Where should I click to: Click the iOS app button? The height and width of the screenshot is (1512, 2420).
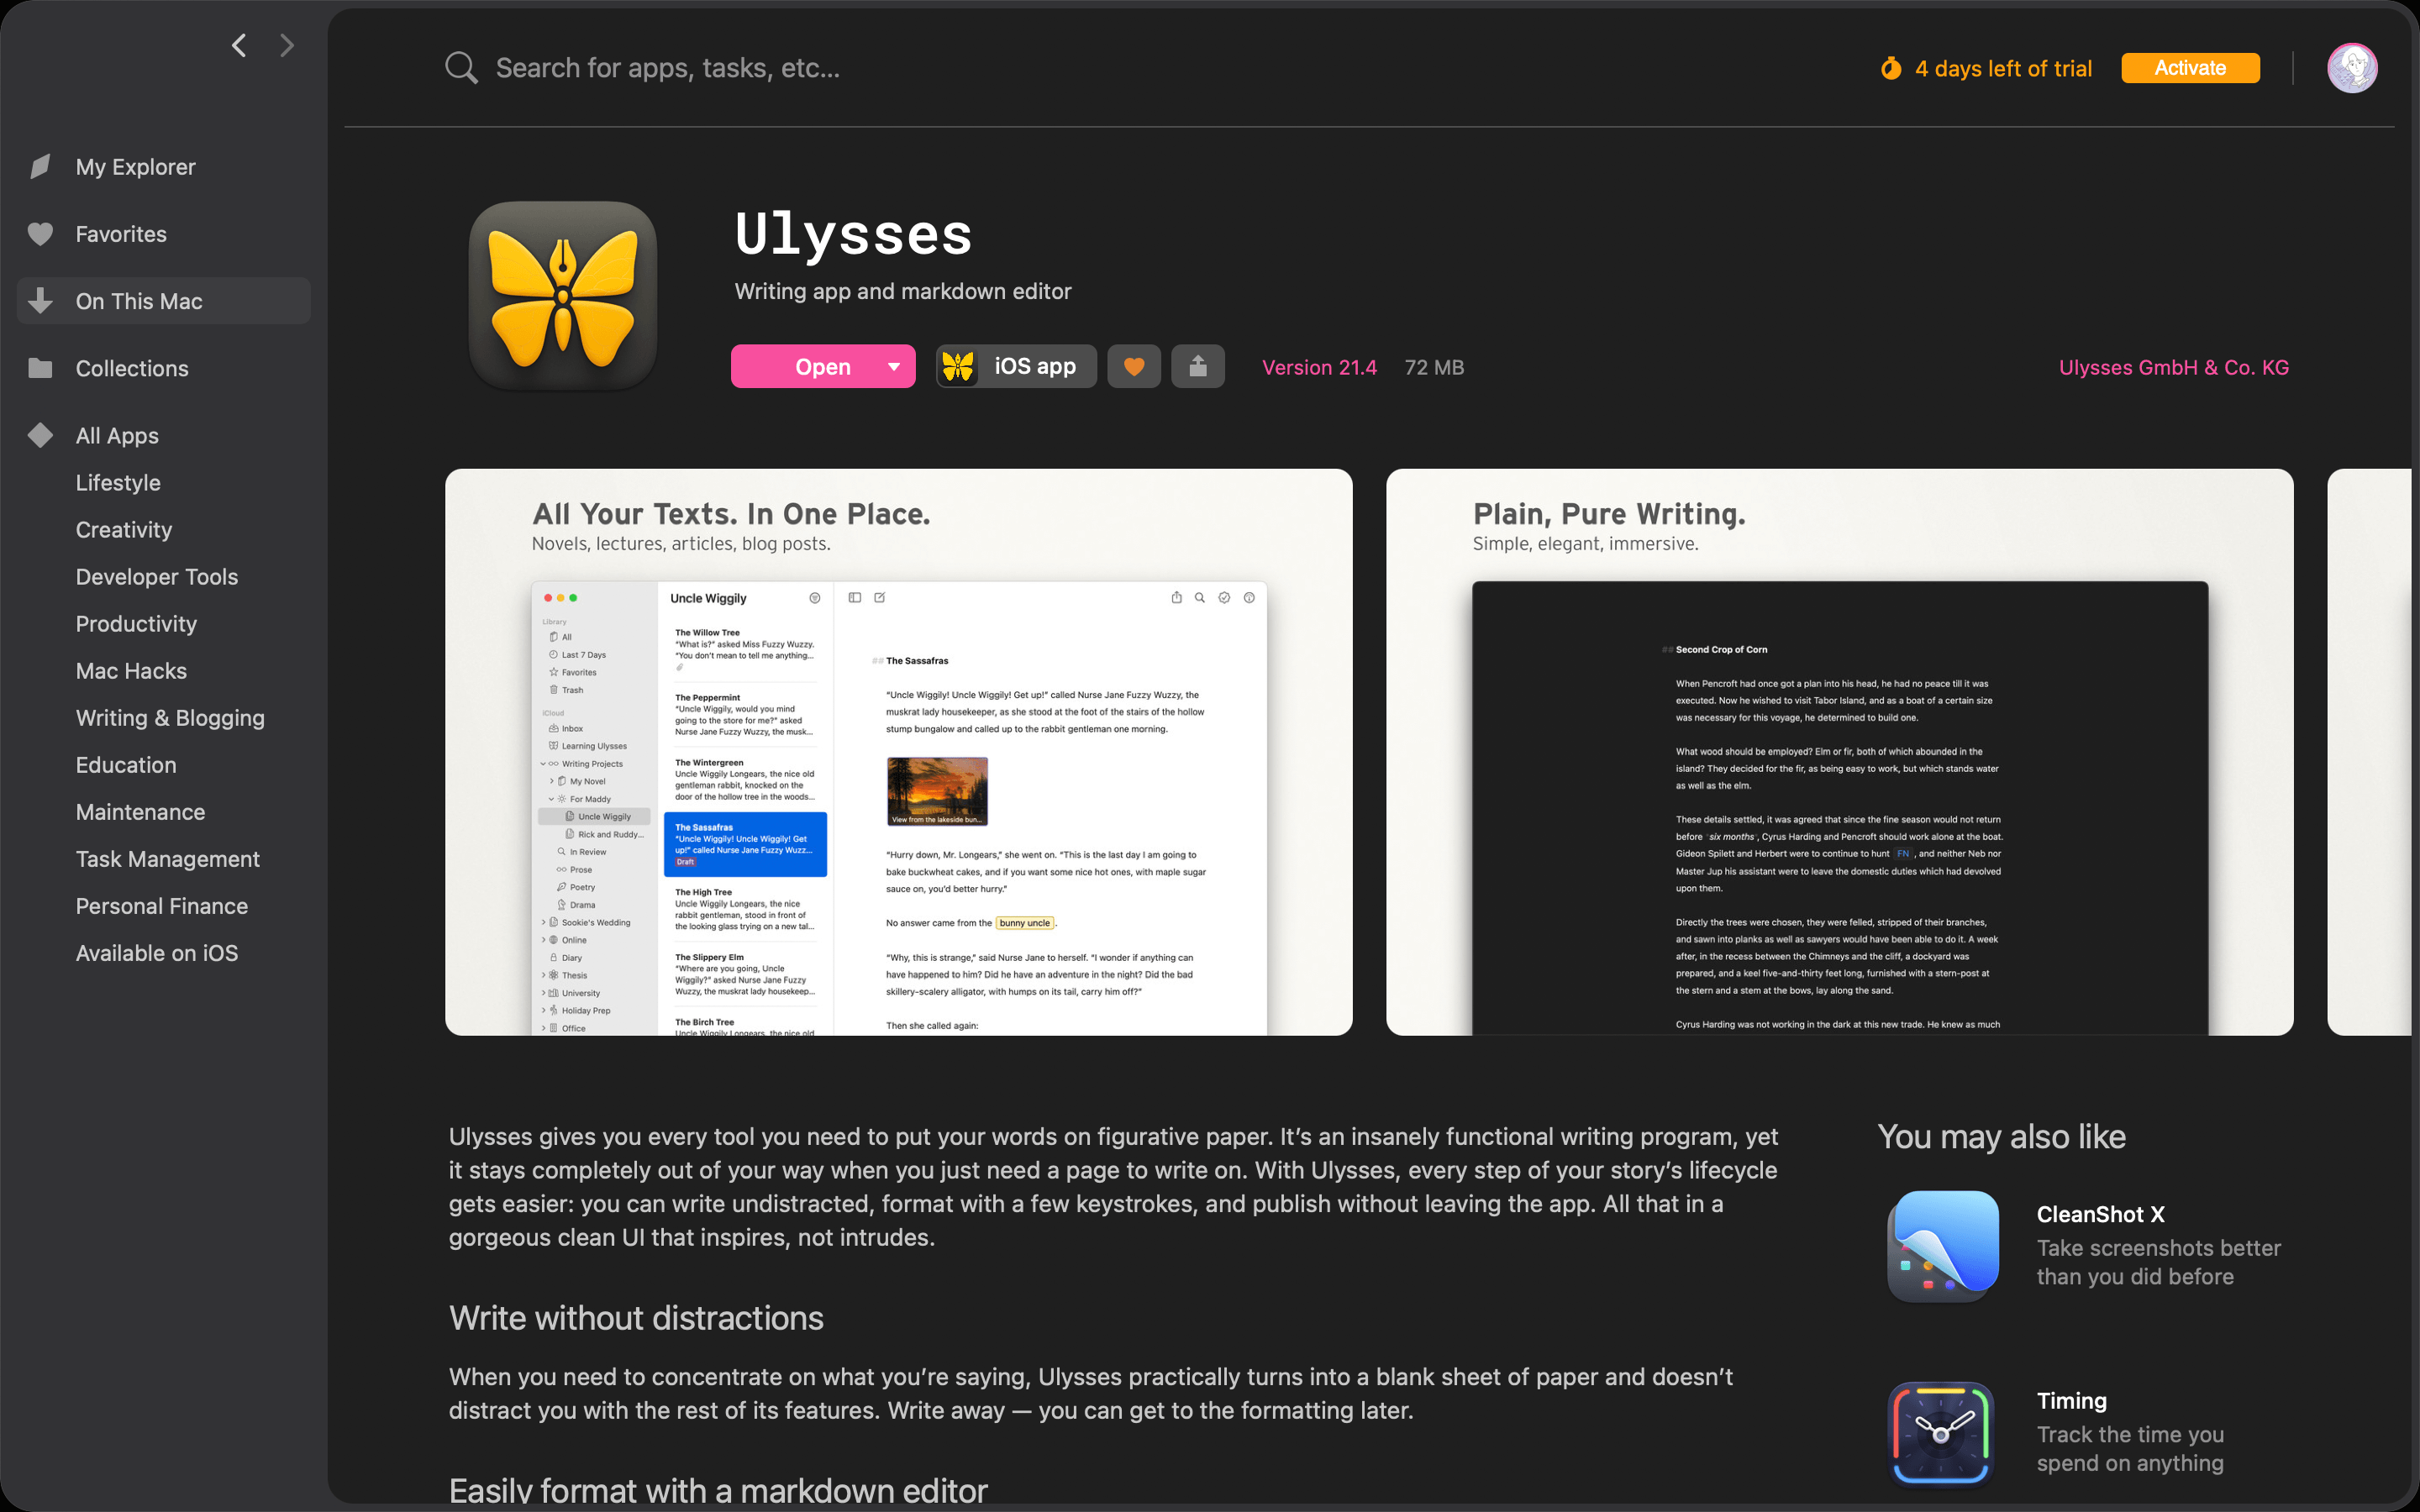pos(1016,367)
